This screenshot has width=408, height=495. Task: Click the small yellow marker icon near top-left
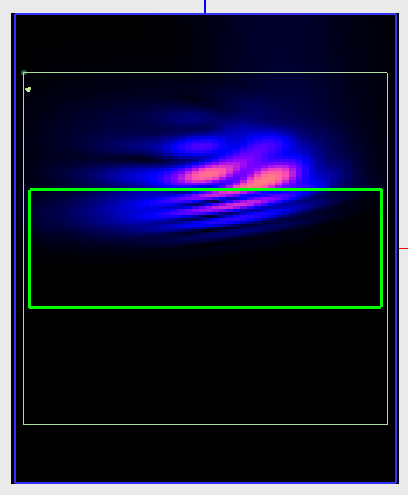[28, 89]
